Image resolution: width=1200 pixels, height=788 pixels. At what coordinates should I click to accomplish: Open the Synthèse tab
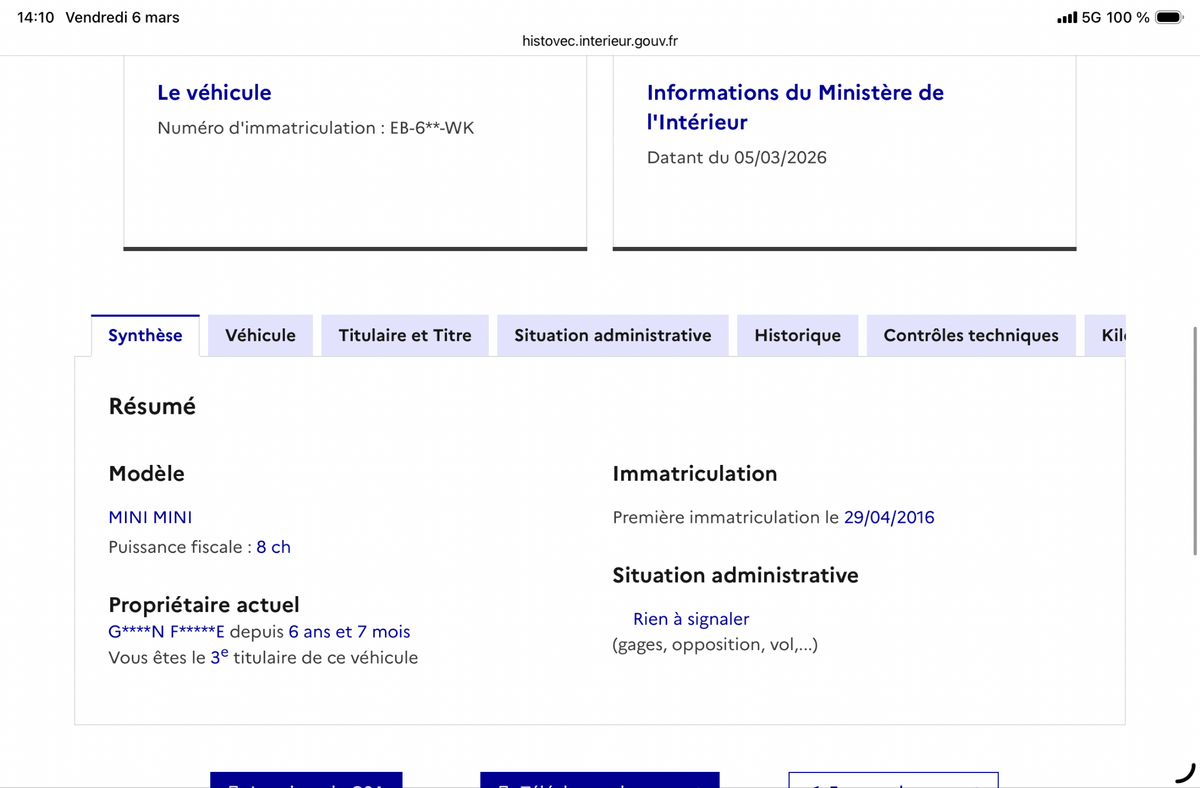[145, 336]
